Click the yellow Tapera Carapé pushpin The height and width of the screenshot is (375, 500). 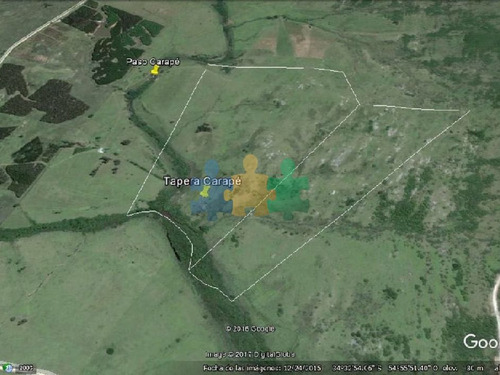coord(204,191)
